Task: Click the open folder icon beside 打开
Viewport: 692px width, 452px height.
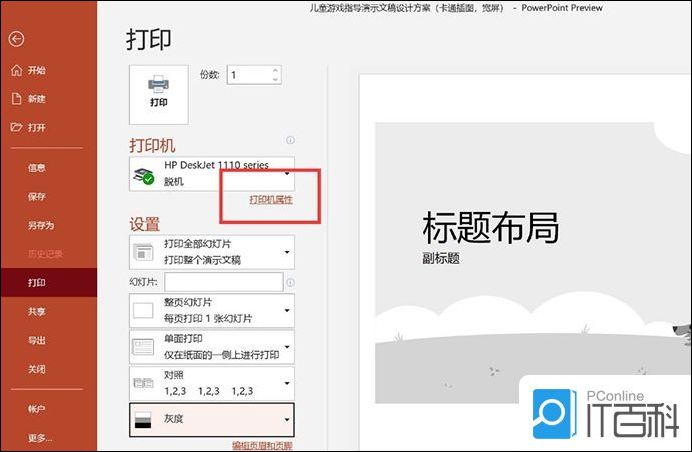Action: [x=16, y=127]
